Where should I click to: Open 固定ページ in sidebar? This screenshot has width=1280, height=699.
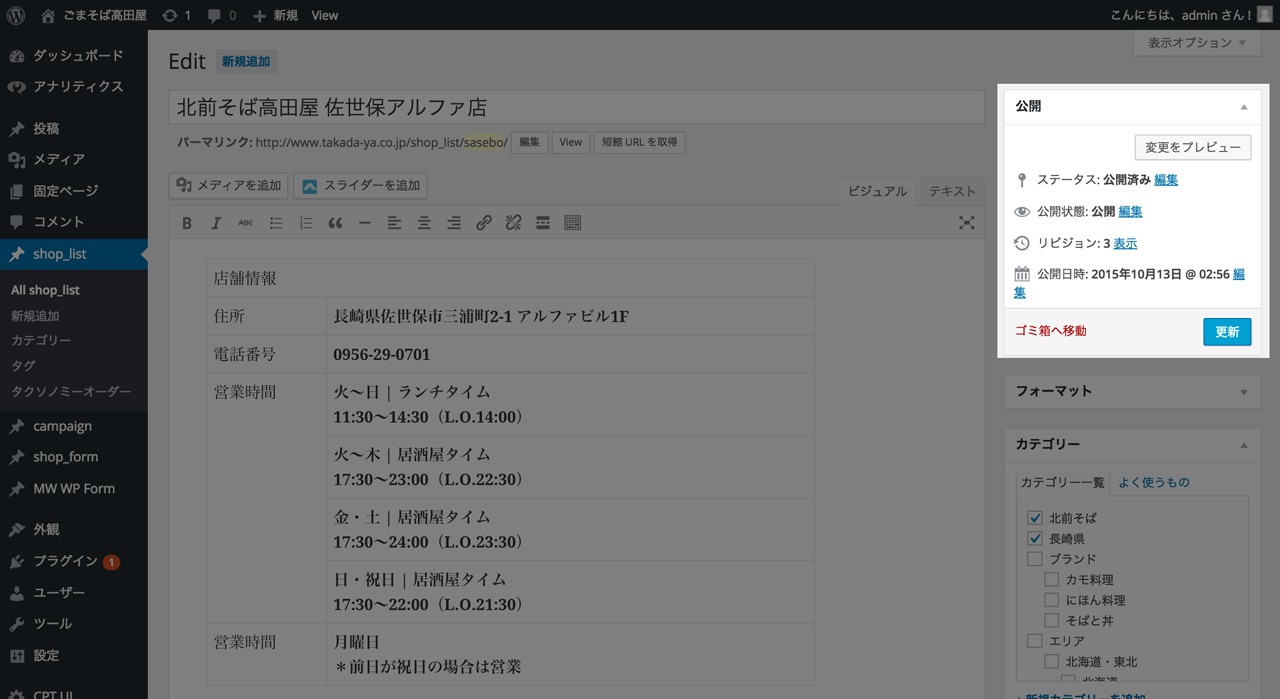74,190
